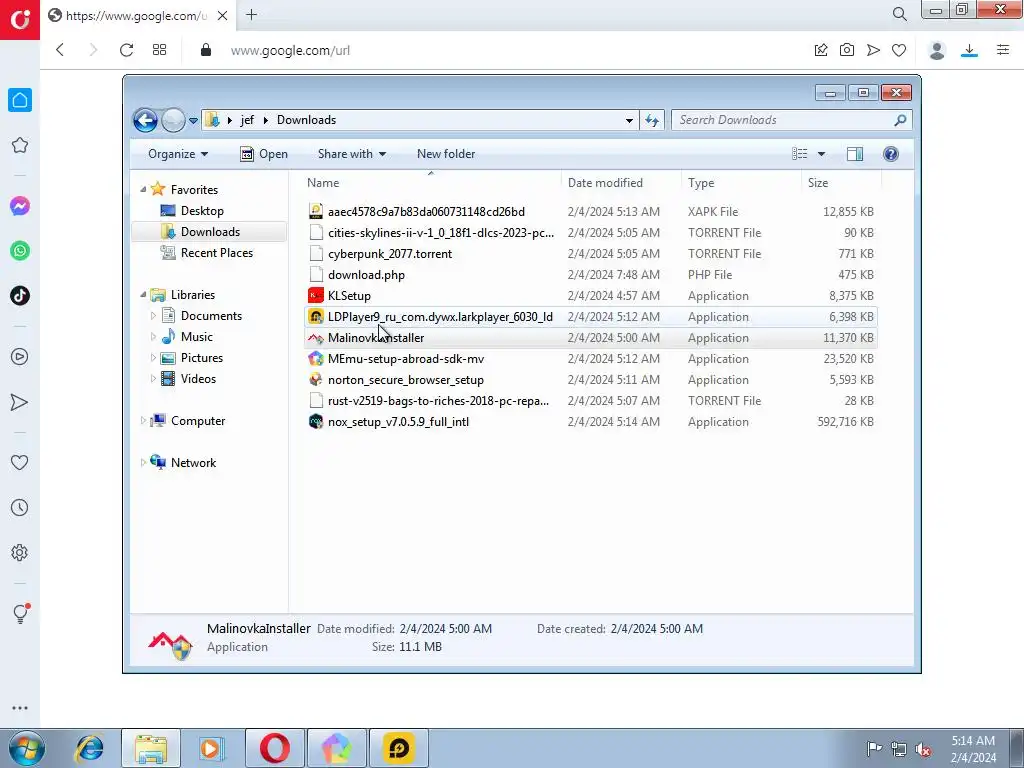Open the Opera sidebar home icon
The image size is (1024, 768).
click(x=20, y=100)
